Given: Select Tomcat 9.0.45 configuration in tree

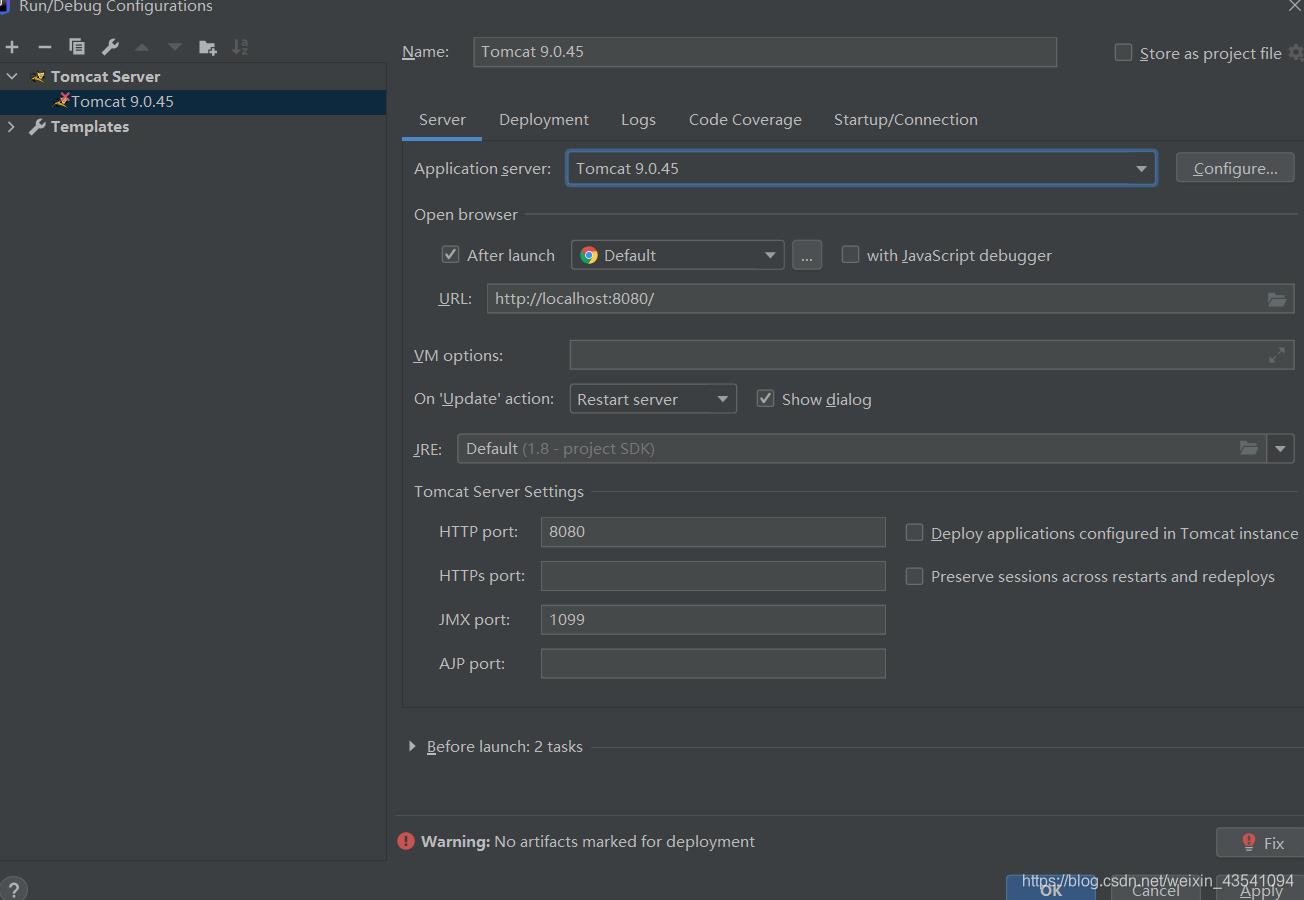Looking at the screenshot, I should [x=193, y=102].
